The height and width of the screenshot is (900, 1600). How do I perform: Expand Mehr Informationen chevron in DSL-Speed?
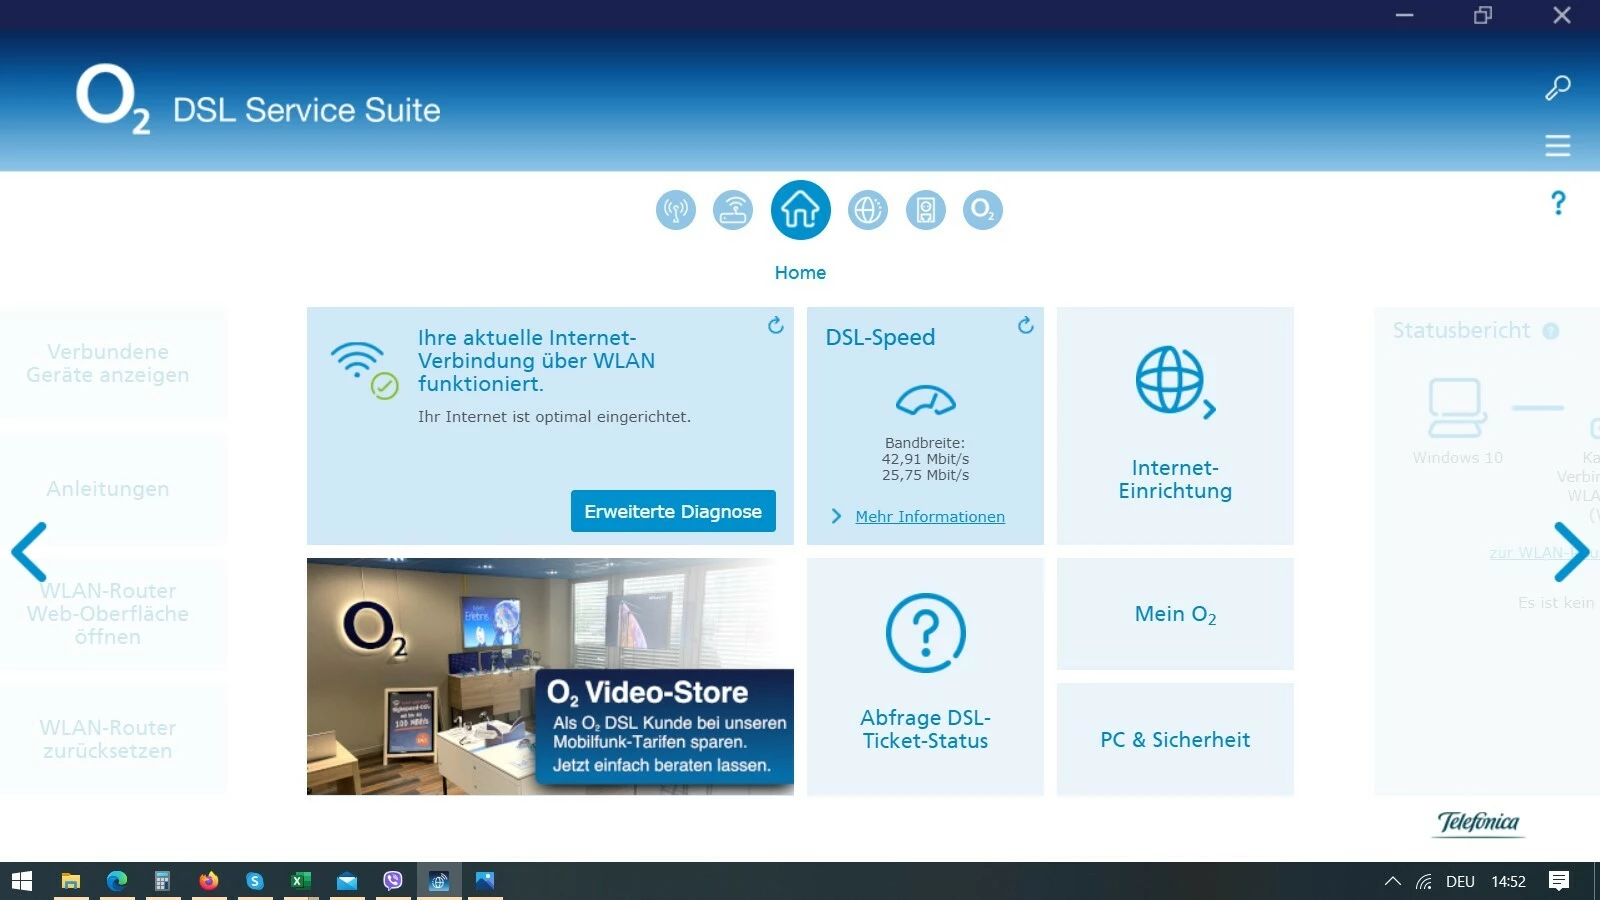click(837, 516)
